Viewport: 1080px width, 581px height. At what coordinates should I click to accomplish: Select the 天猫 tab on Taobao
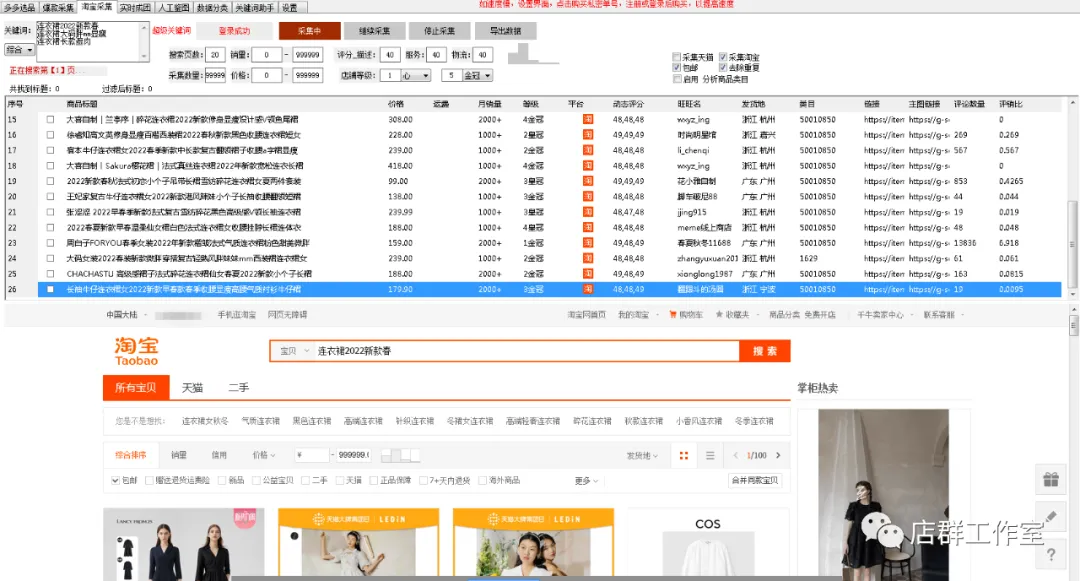point(192,388)
